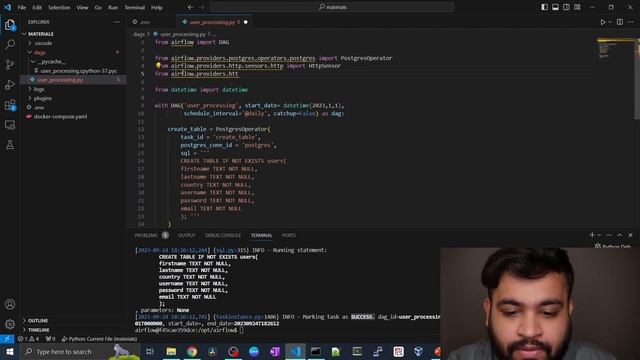Screen dimensions: 640x360
Task: Click the Go Forward arrow in title bar
Action: 202,7
